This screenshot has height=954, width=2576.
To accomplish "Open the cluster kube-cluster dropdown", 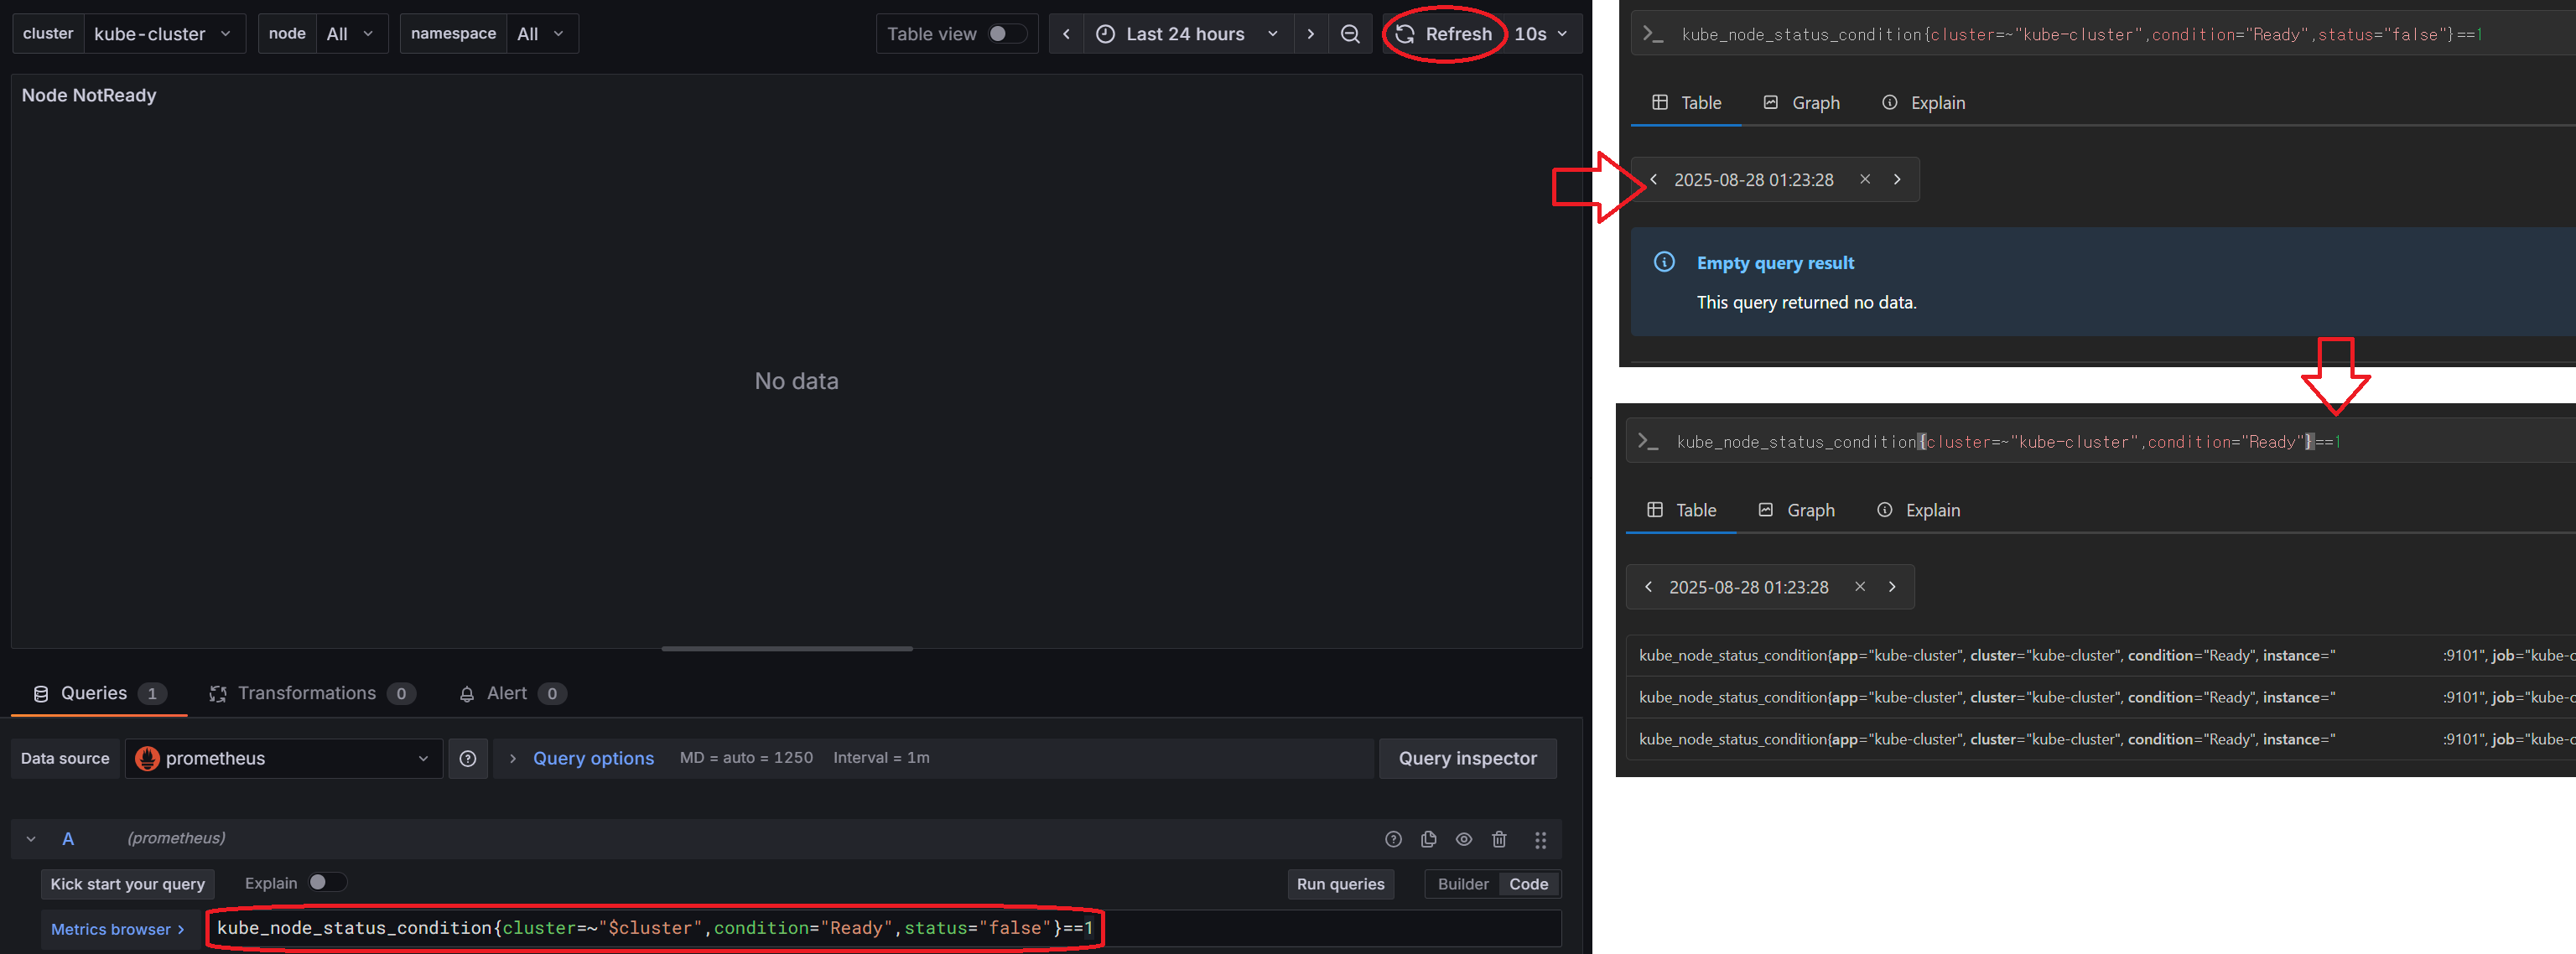I will coord(163,34).
